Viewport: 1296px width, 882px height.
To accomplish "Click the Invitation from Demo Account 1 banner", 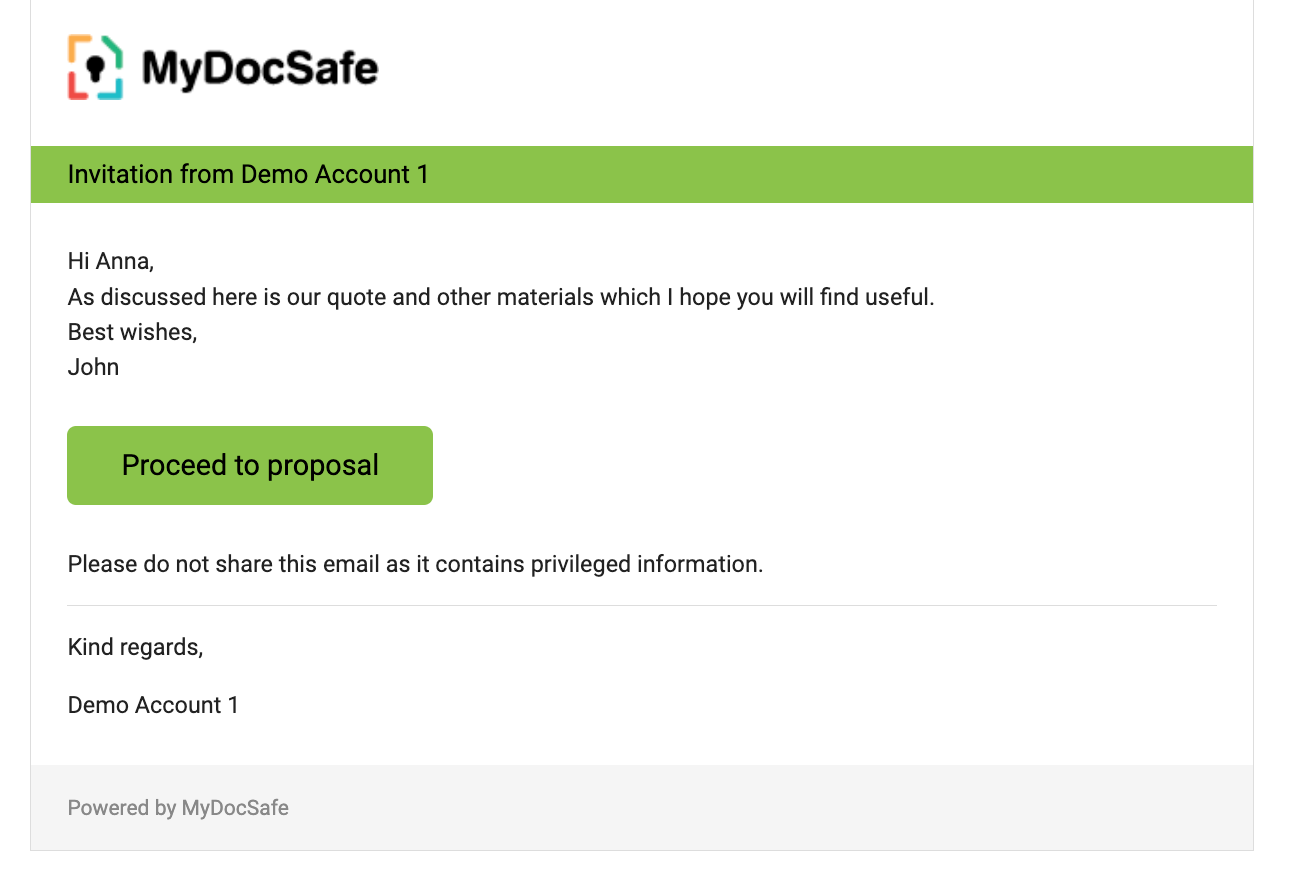I will tap(640, 175).
